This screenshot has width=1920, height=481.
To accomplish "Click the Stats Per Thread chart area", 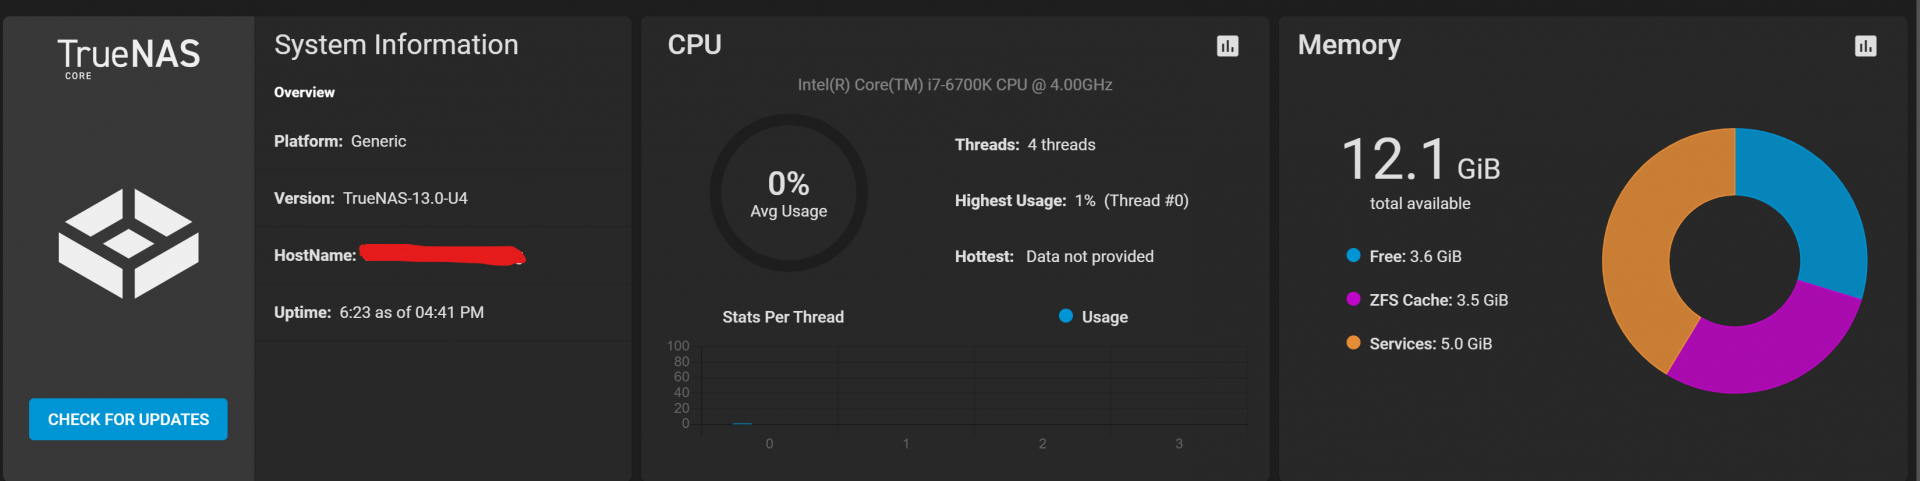I will click(x=975, y=385).
